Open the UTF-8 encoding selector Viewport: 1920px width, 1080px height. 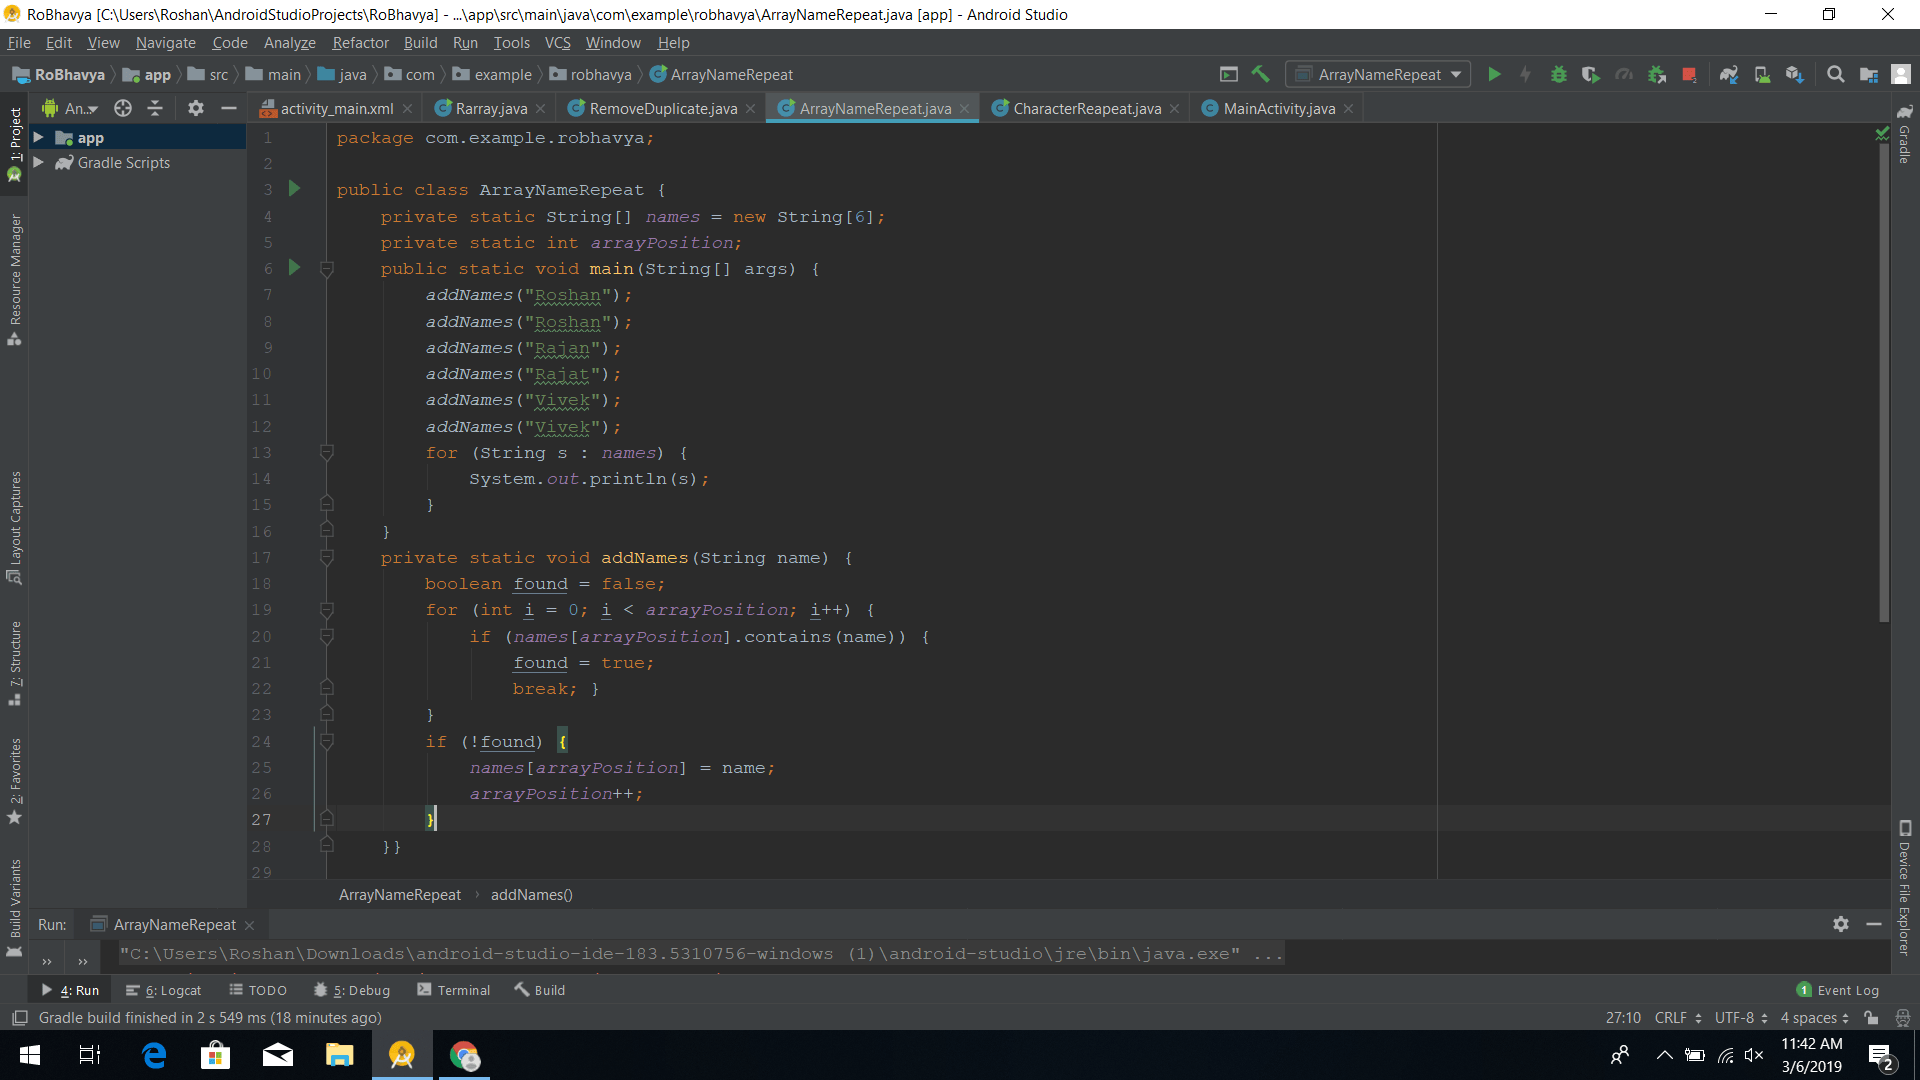pyautogui.click(x=1741, y=1018)
